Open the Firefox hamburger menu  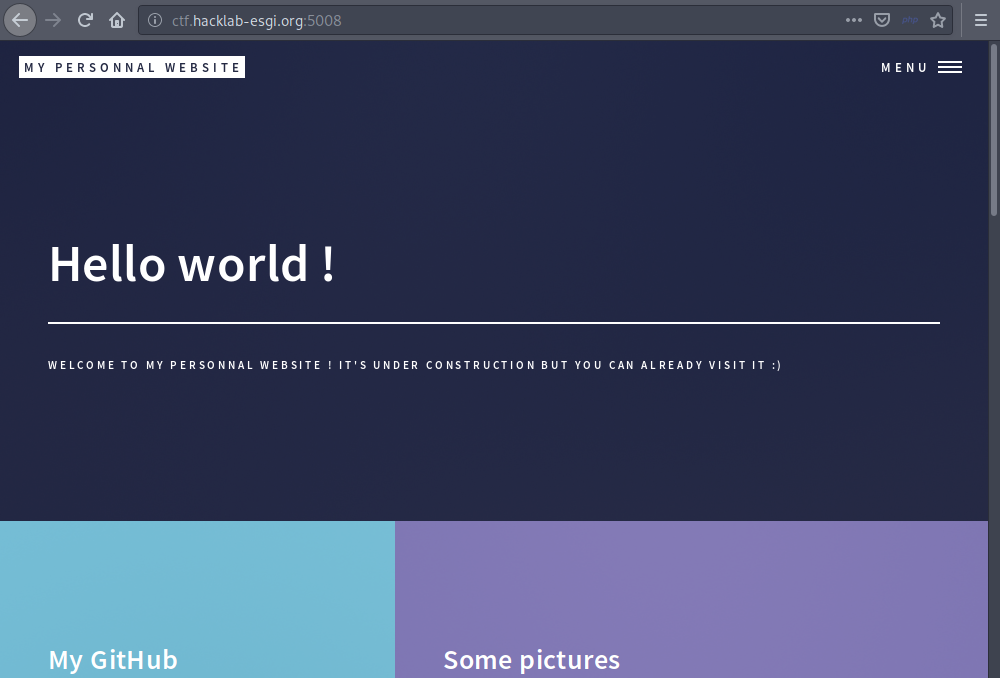click(981, 20)
